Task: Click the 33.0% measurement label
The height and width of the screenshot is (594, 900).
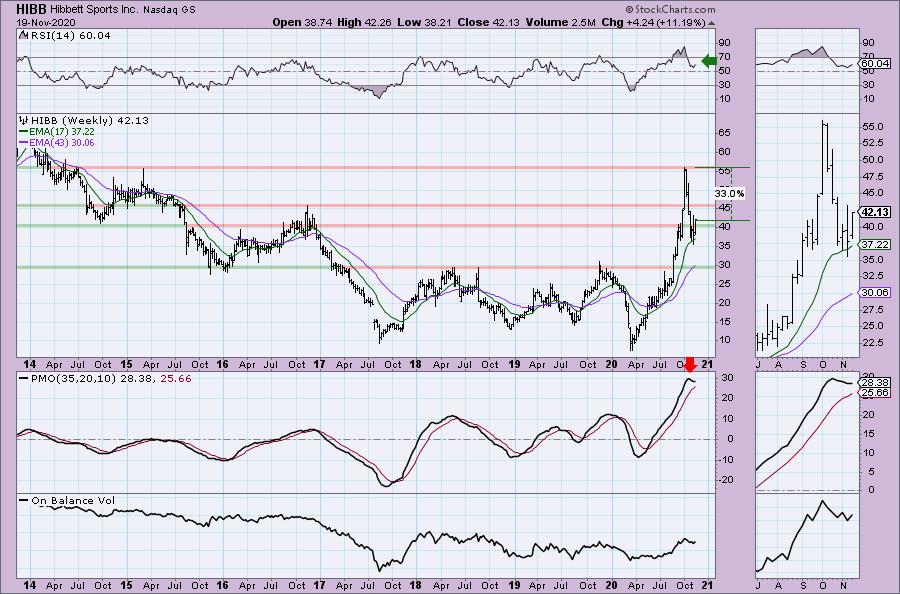Action: pyautogui.click(x=730, y=193)
